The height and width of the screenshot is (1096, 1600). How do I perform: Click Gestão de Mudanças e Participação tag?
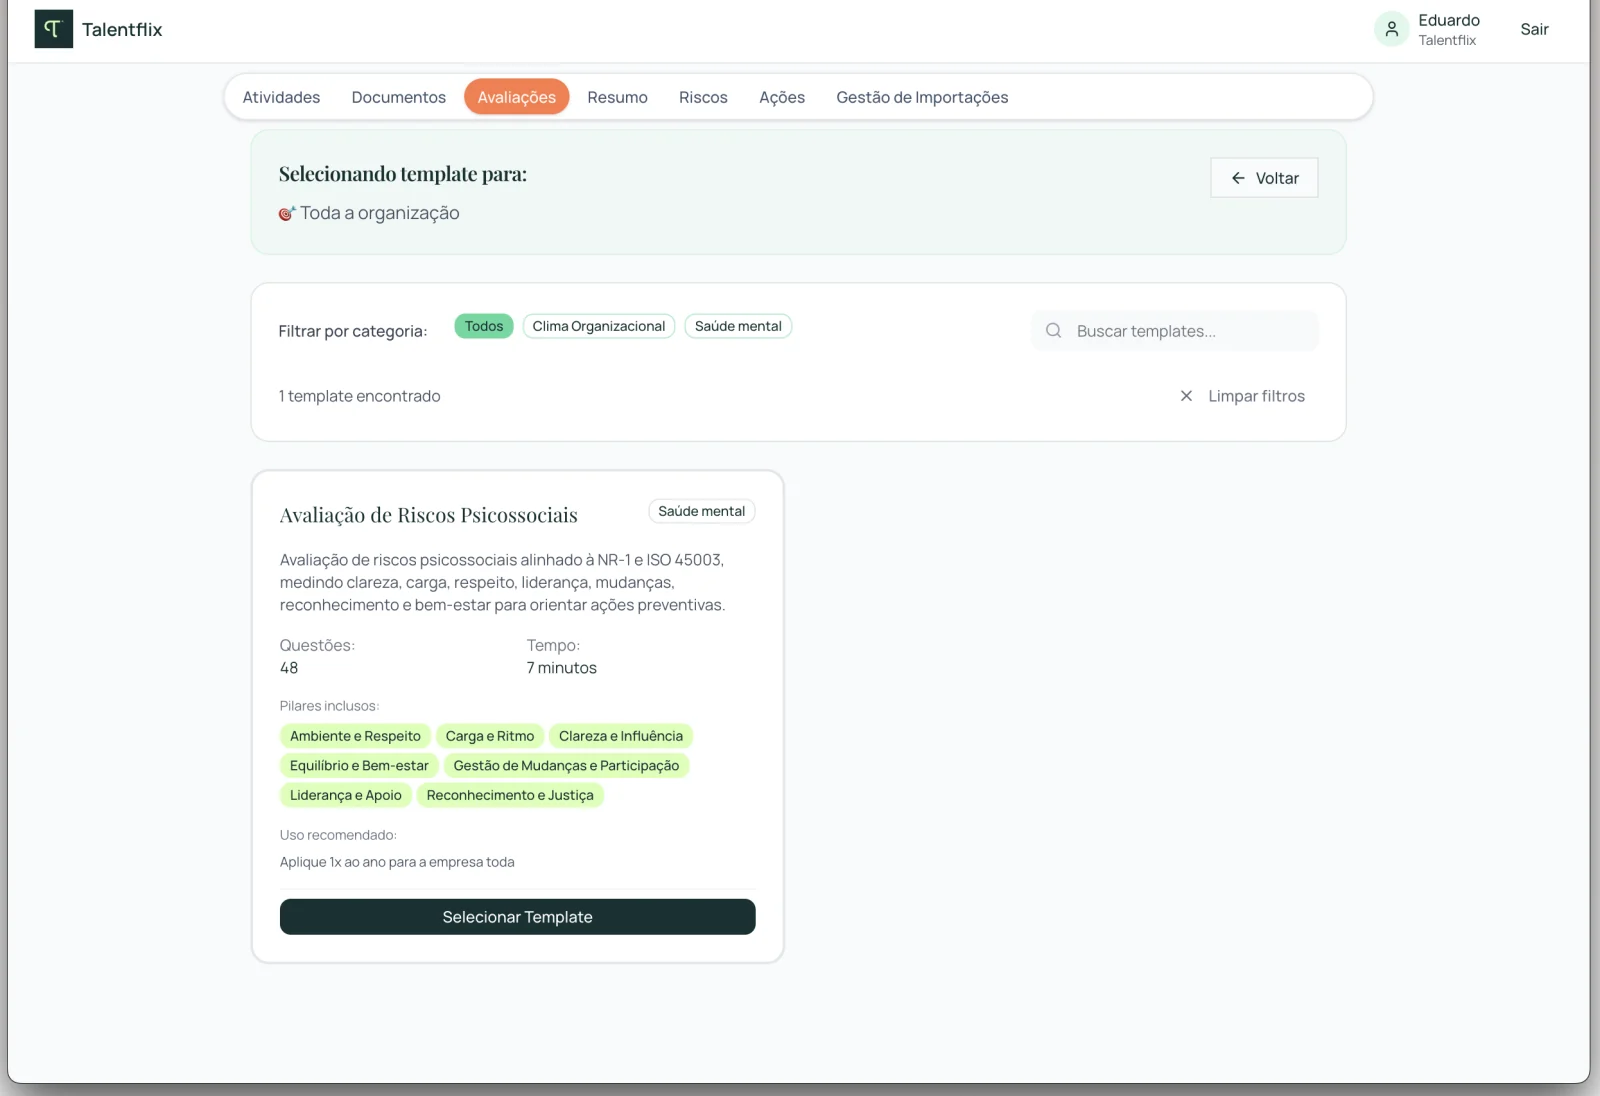[566, 766]
